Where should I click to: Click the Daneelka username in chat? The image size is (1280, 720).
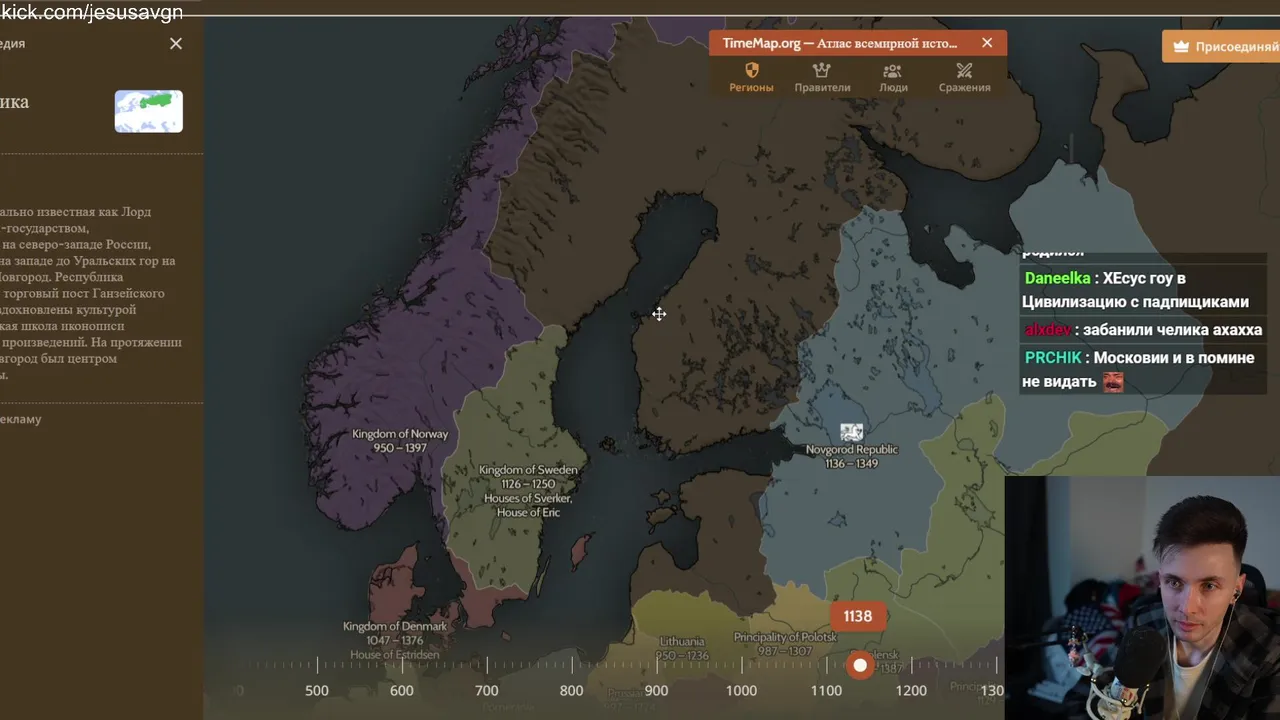[1057, 278]
